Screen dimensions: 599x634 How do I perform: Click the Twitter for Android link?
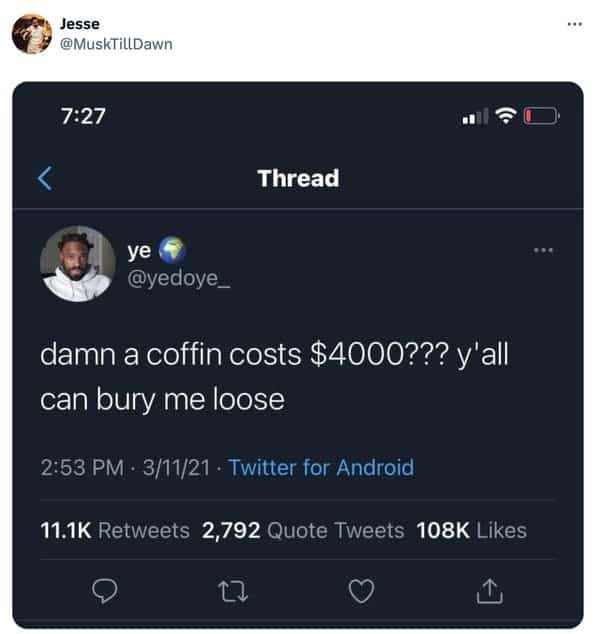pyautogui.click(x=321, y=468)
